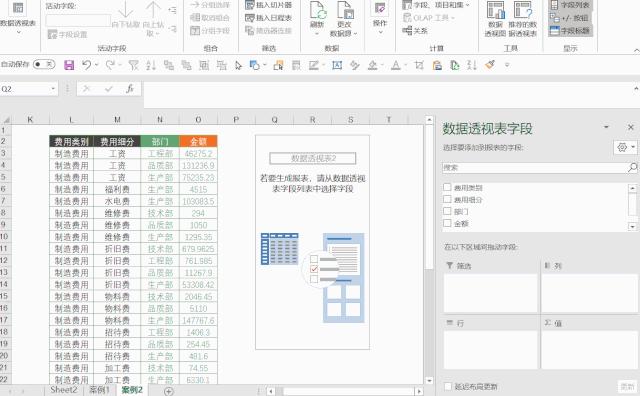Select the 案例2 sheet tab
This screenshot has height=396, width=640.
coord(132,390)
